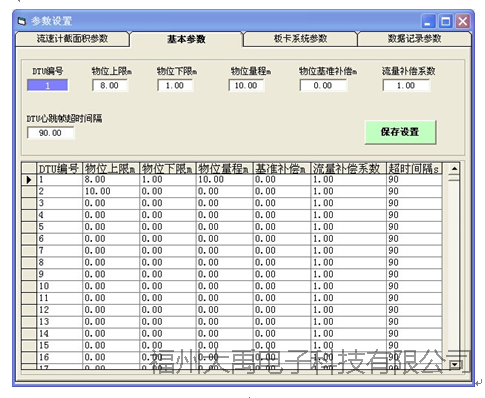The width and height of the screenshot is (485, 398).
Task: Click the table scrollbar thumb
Action: click(454, 178)
